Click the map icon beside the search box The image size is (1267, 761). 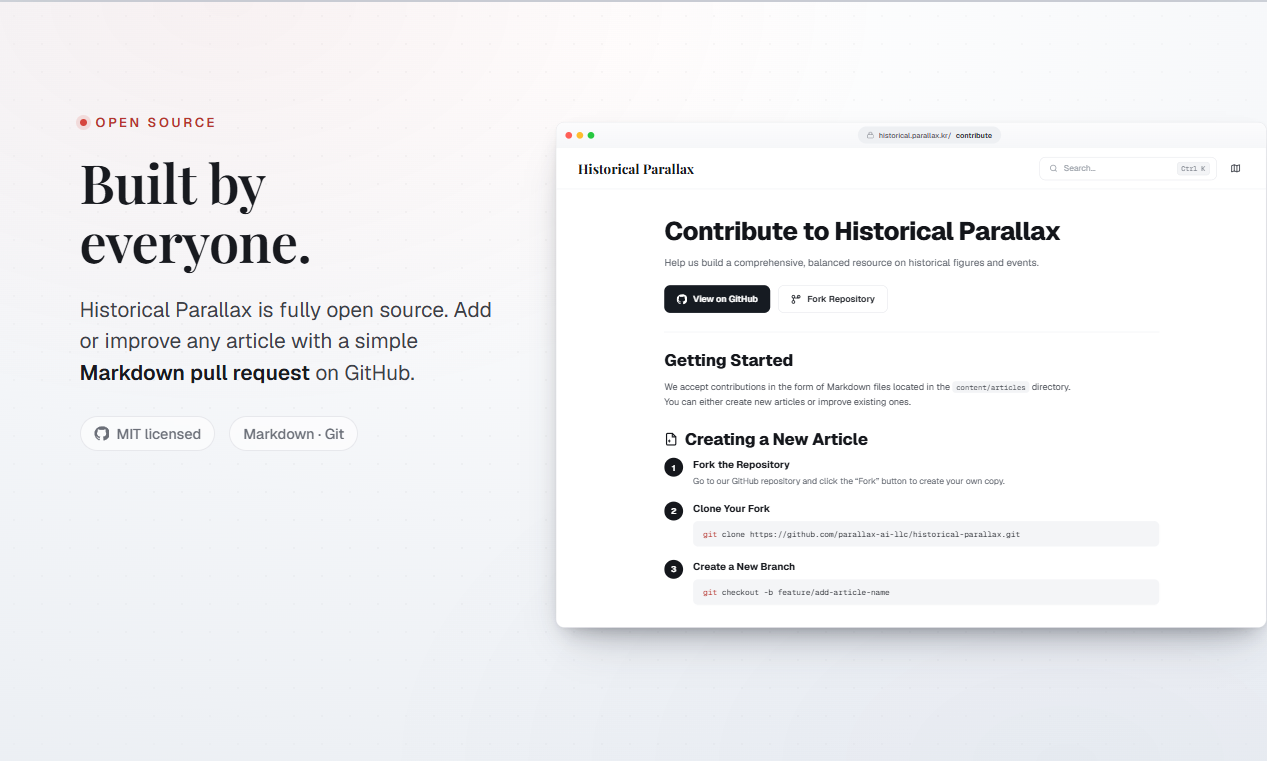tap(1235, 168)
